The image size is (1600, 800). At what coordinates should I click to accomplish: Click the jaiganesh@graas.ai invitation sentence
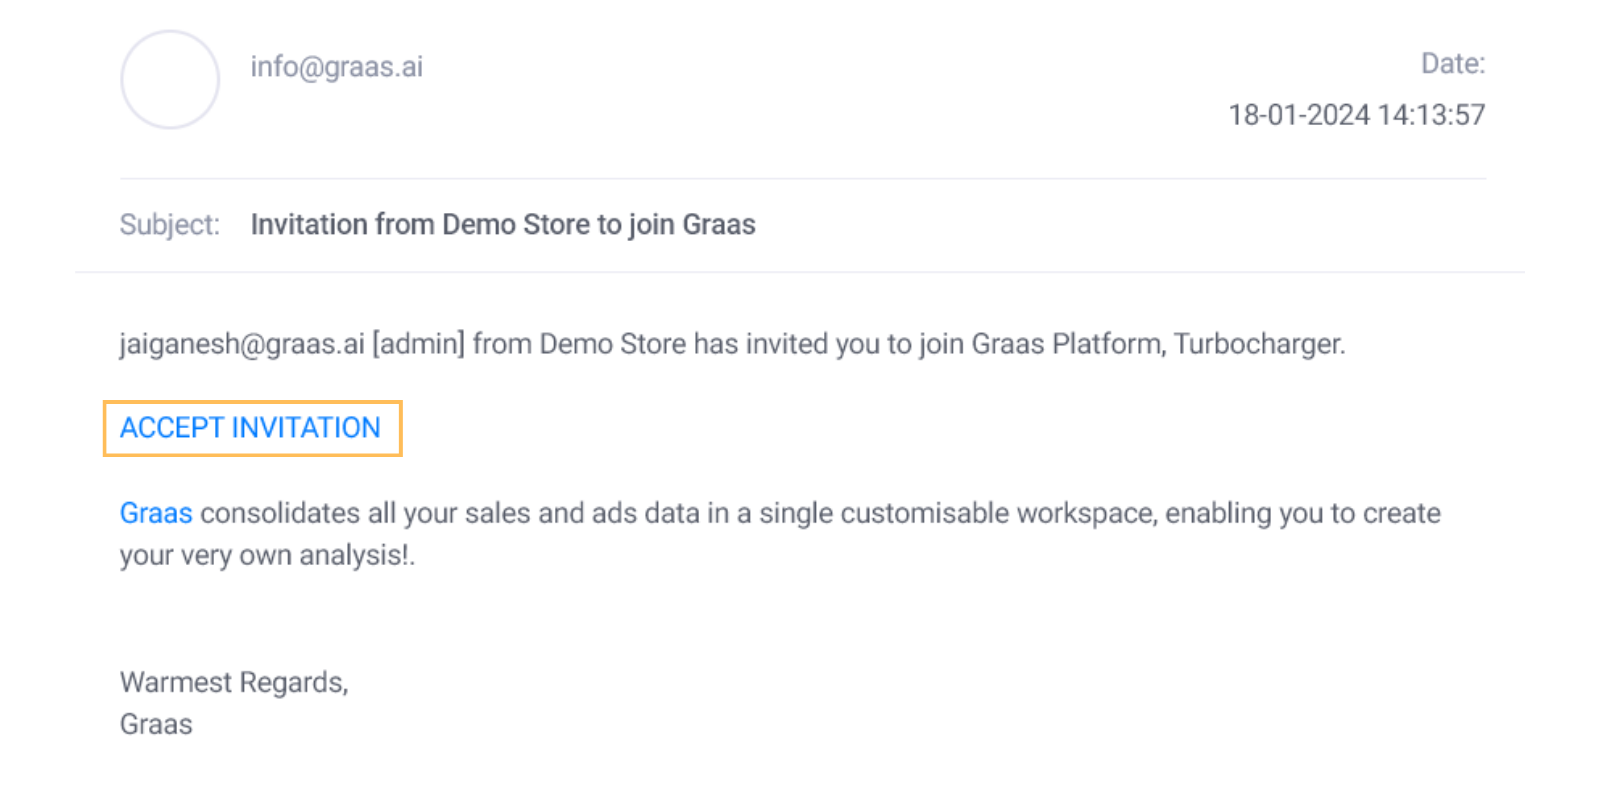(x=732, y=344)
